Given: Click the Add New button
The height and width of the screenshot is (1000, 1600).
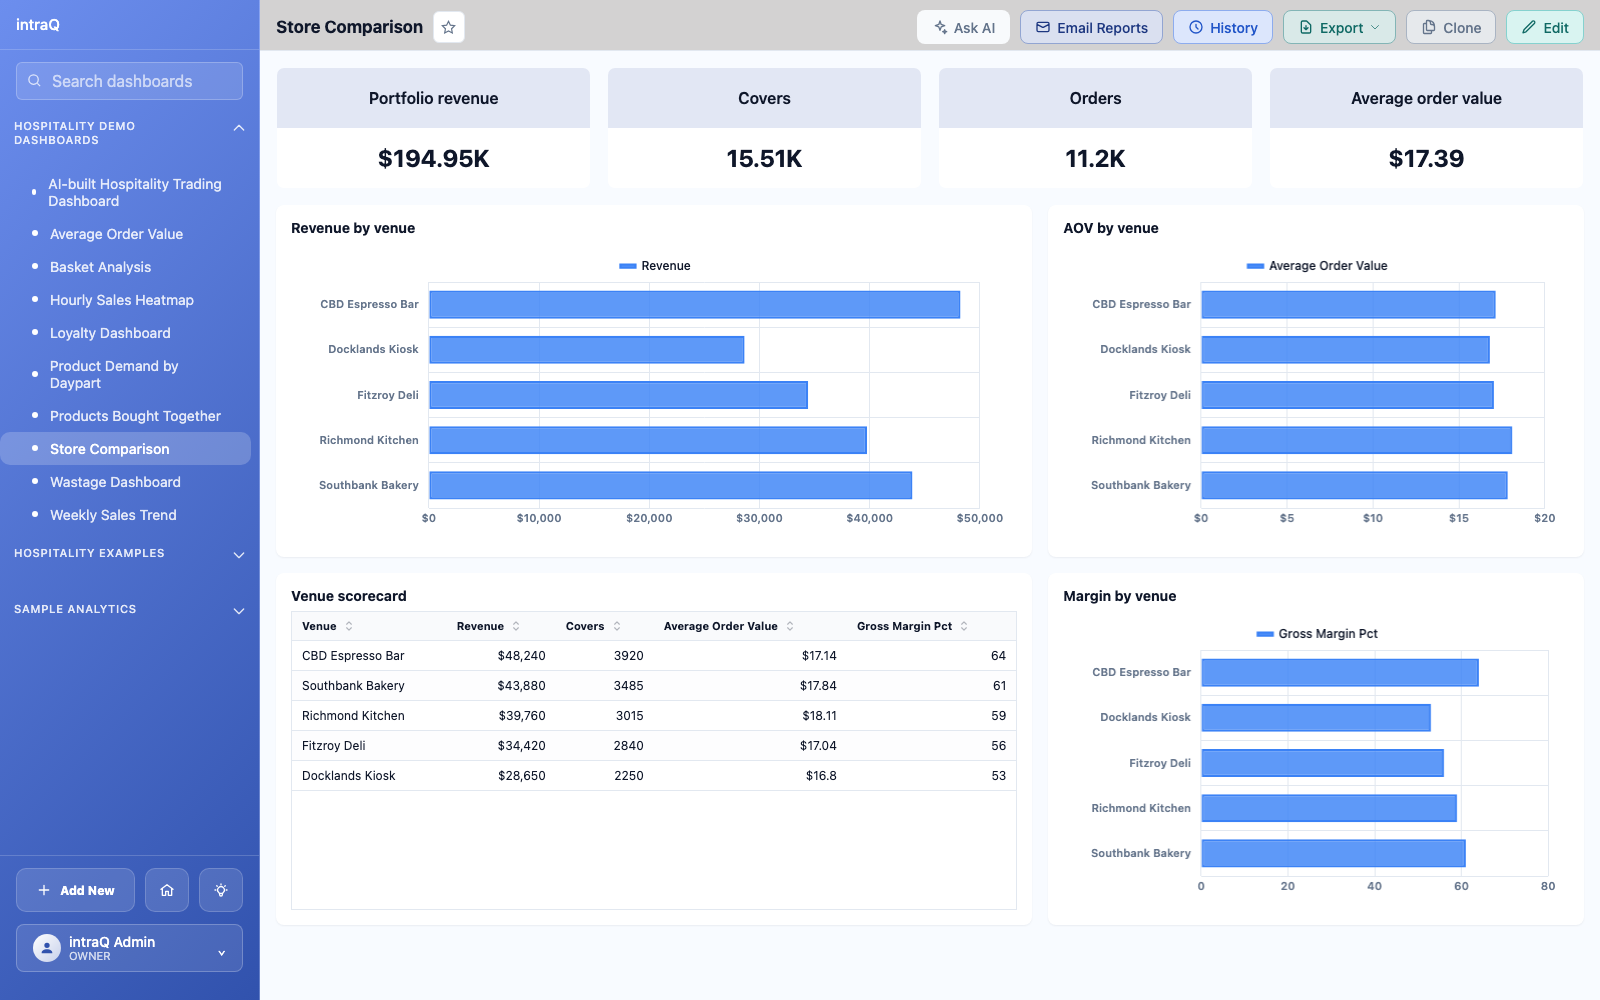Looking at the screenshot, I should (x=75, y=890).
